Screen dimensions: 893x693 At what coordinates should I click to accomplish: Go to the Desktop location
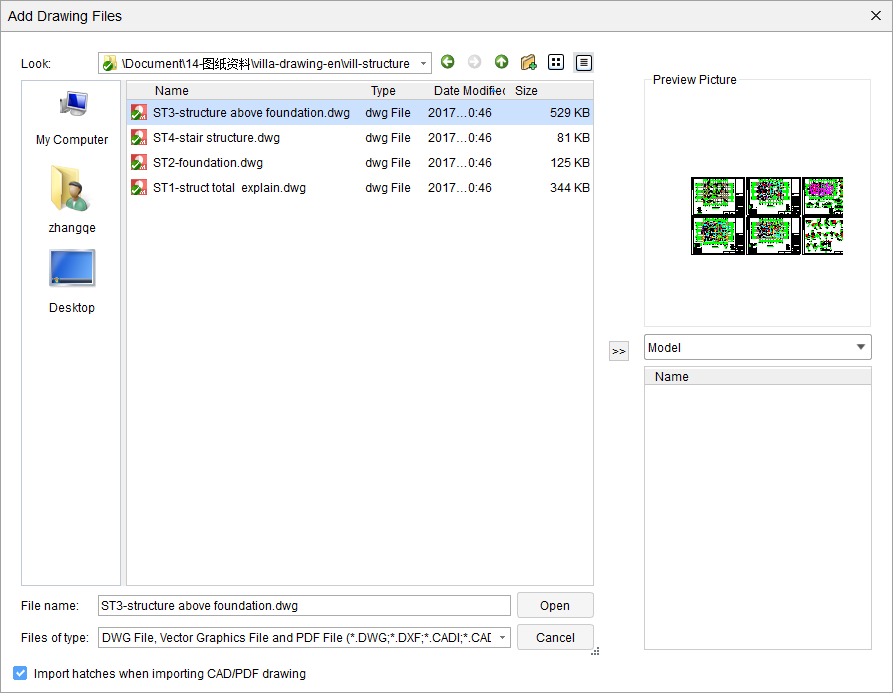pos(72,280)
